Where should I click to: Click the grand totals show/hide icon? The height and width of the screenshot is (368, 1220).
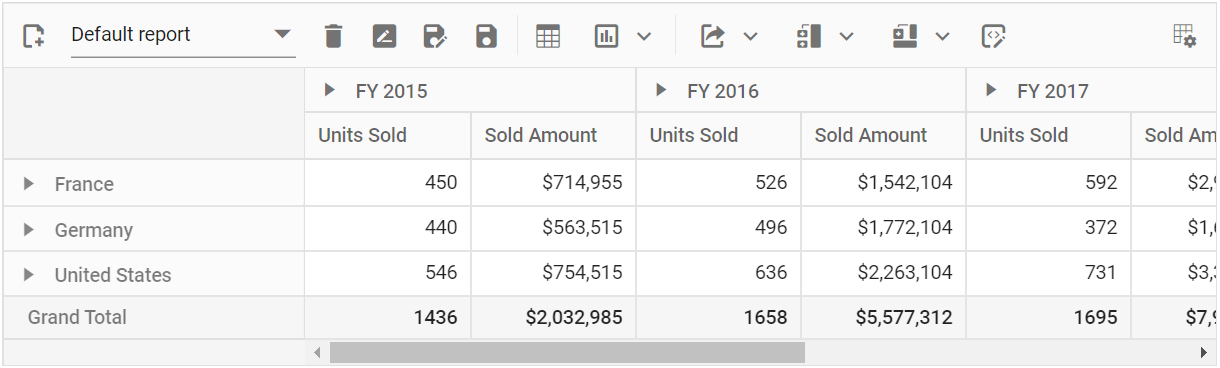(905, 37)
